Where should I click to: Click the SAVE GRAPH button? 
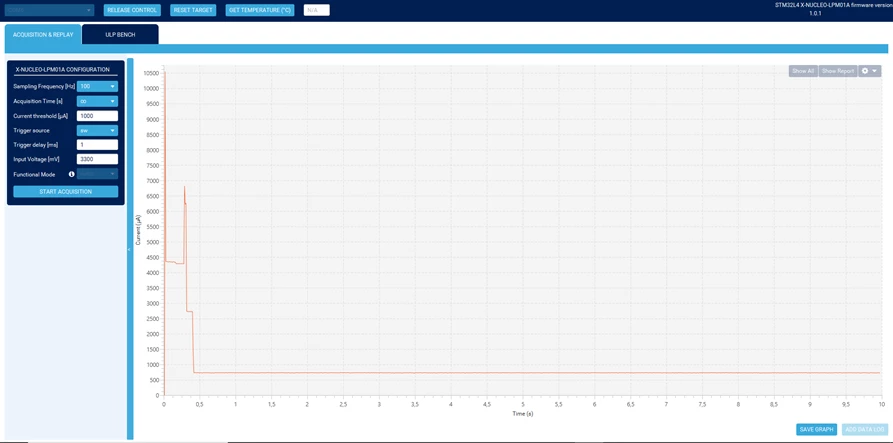(x=817, y=429)
